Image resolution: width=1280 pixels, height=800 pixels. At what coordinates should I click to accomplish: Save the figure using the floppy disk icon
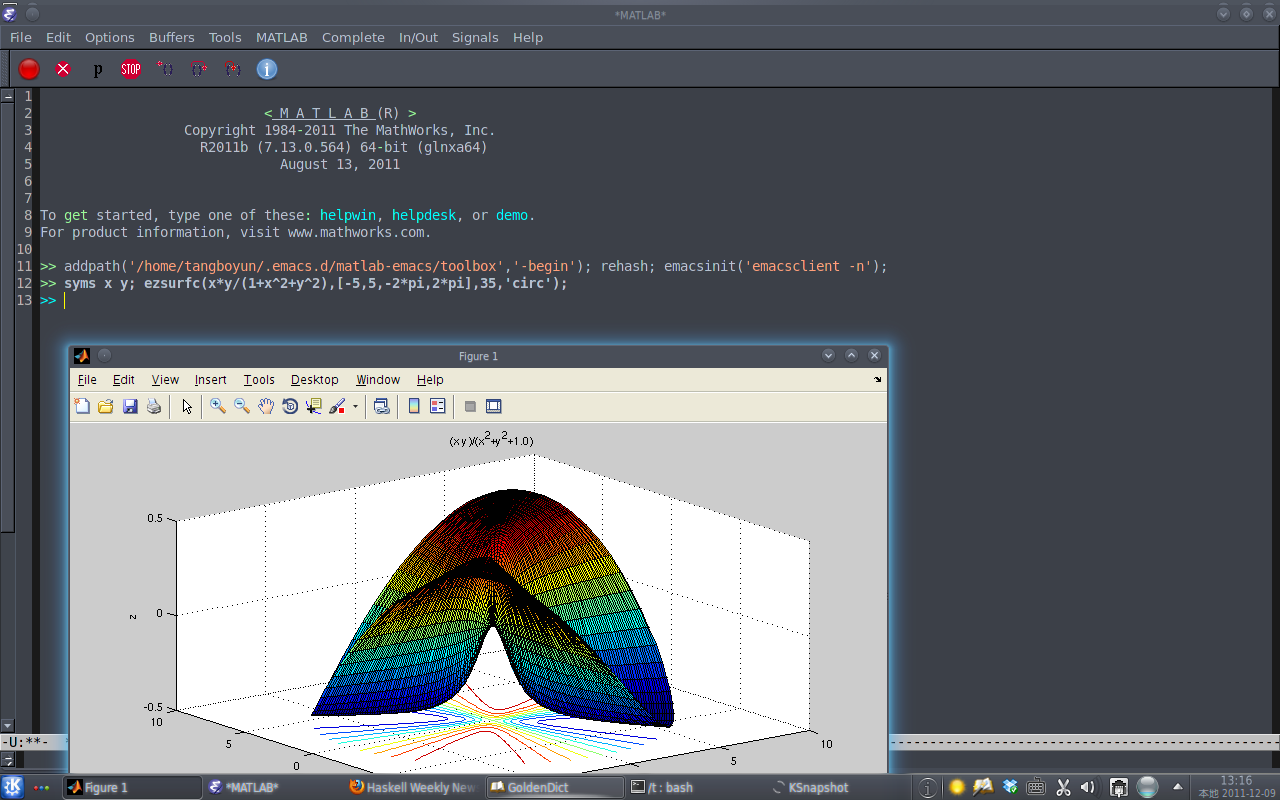pyautogui.click(x=130, y=406)
